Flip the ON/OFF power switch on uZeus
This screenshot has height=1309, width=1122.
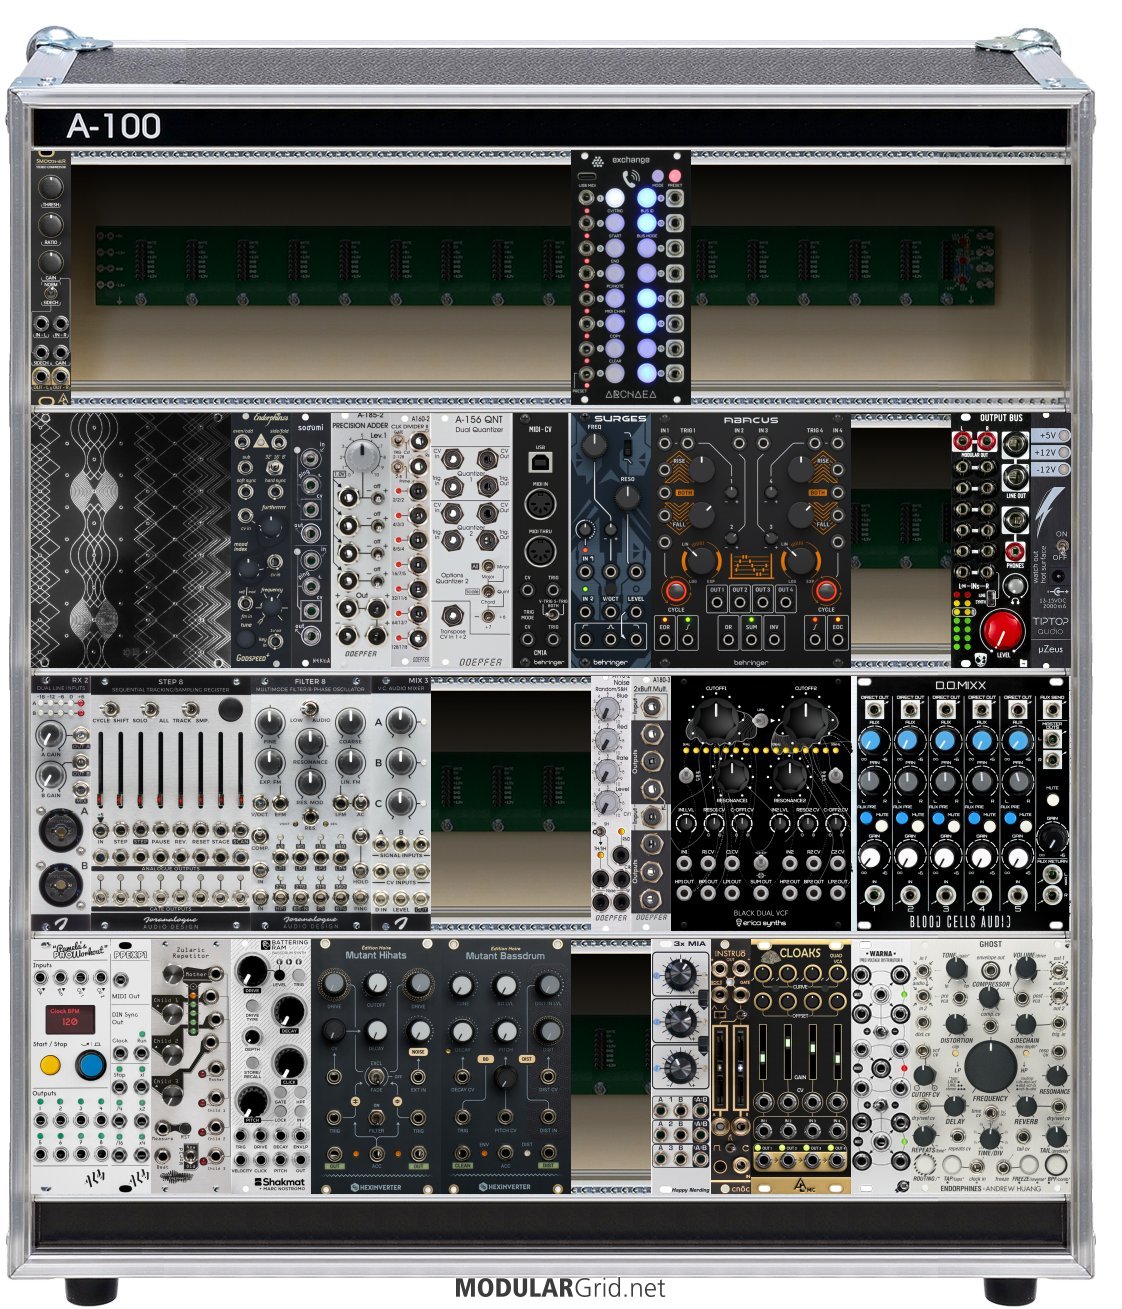click(x=1061, y=546)
